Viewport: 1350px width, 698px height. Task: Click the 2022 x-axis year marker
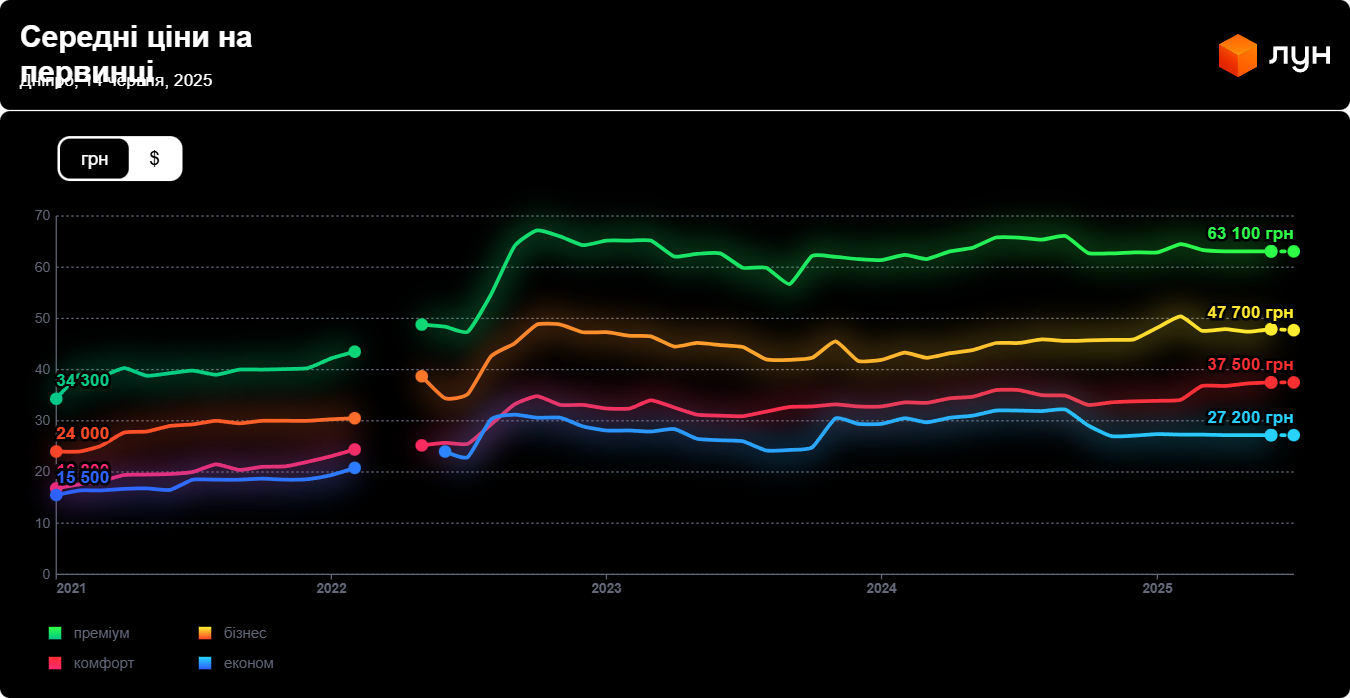pyautogui.click(x=331, y=589)
